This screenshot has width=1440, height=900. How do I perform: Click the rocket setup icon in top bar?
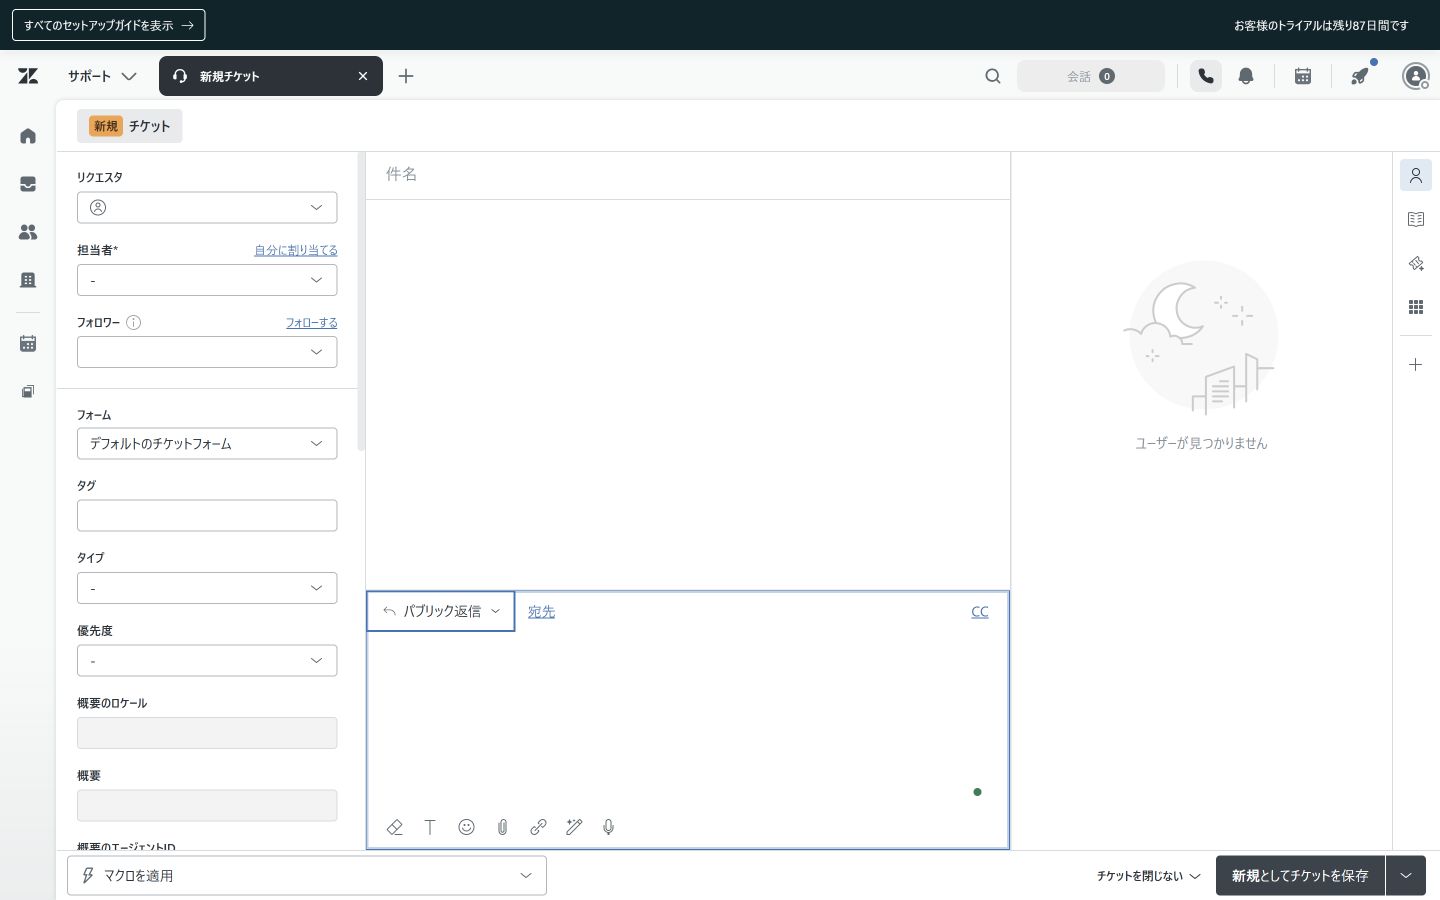coord(1360,76)
